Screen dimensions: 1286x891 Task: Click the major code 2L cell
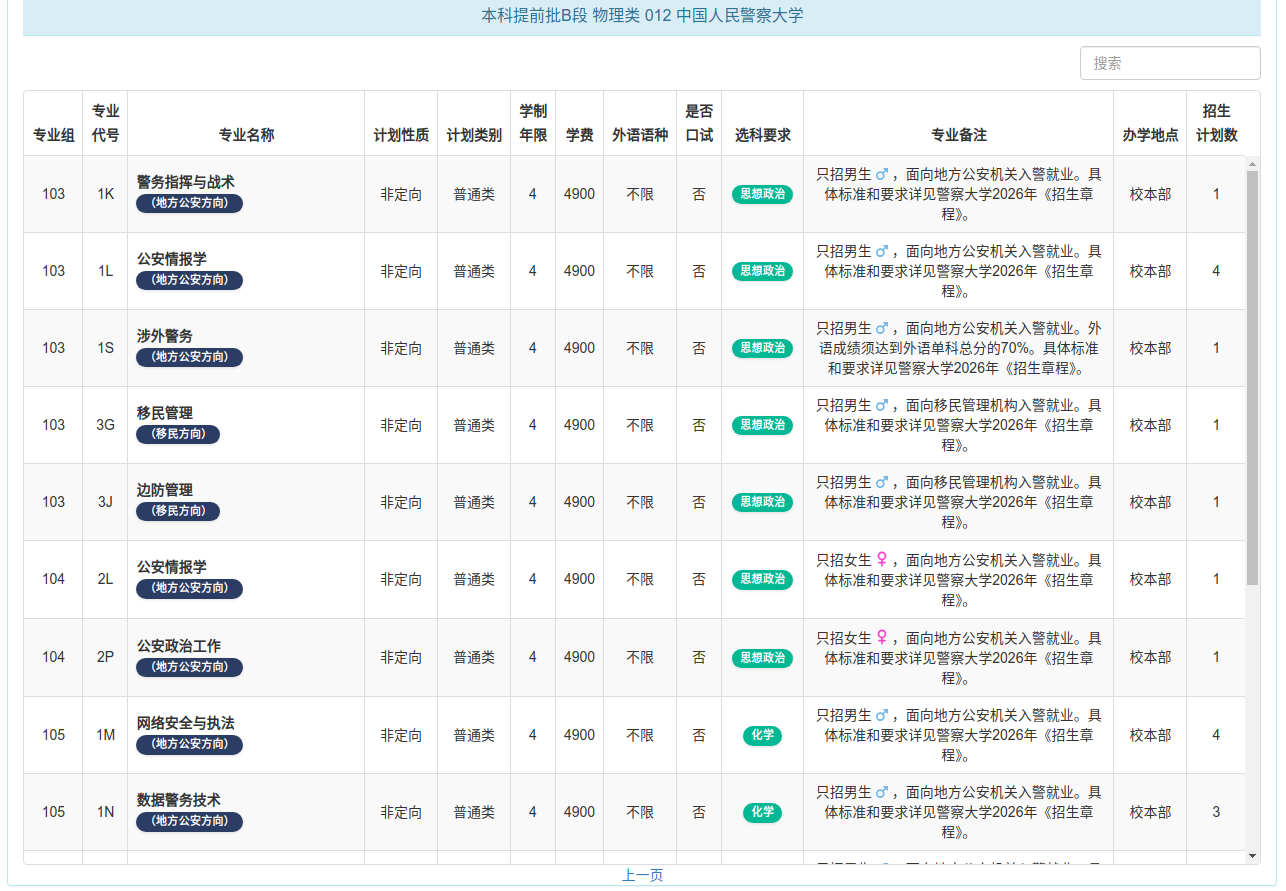pos(105,579)
